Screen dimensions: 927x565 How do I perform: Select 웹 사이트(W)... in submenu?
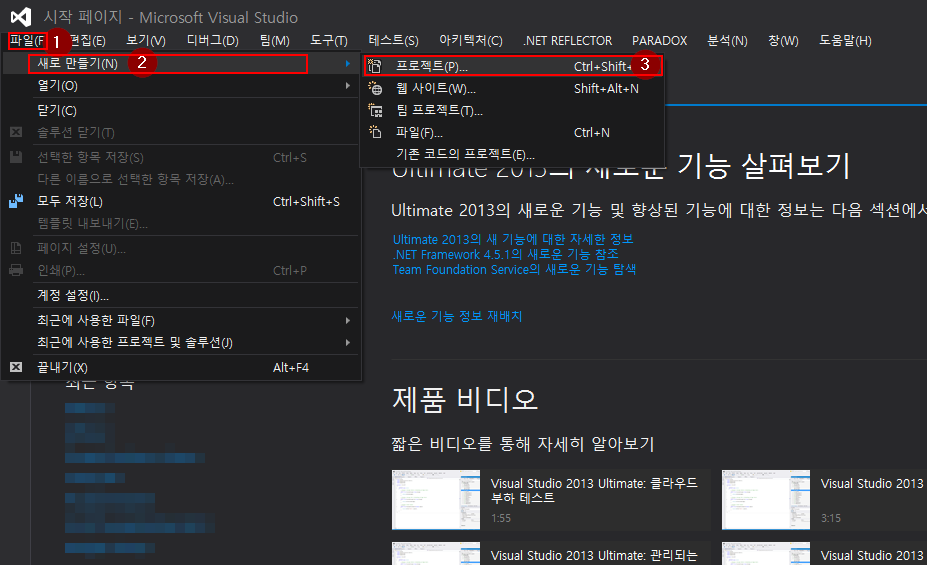513,89
